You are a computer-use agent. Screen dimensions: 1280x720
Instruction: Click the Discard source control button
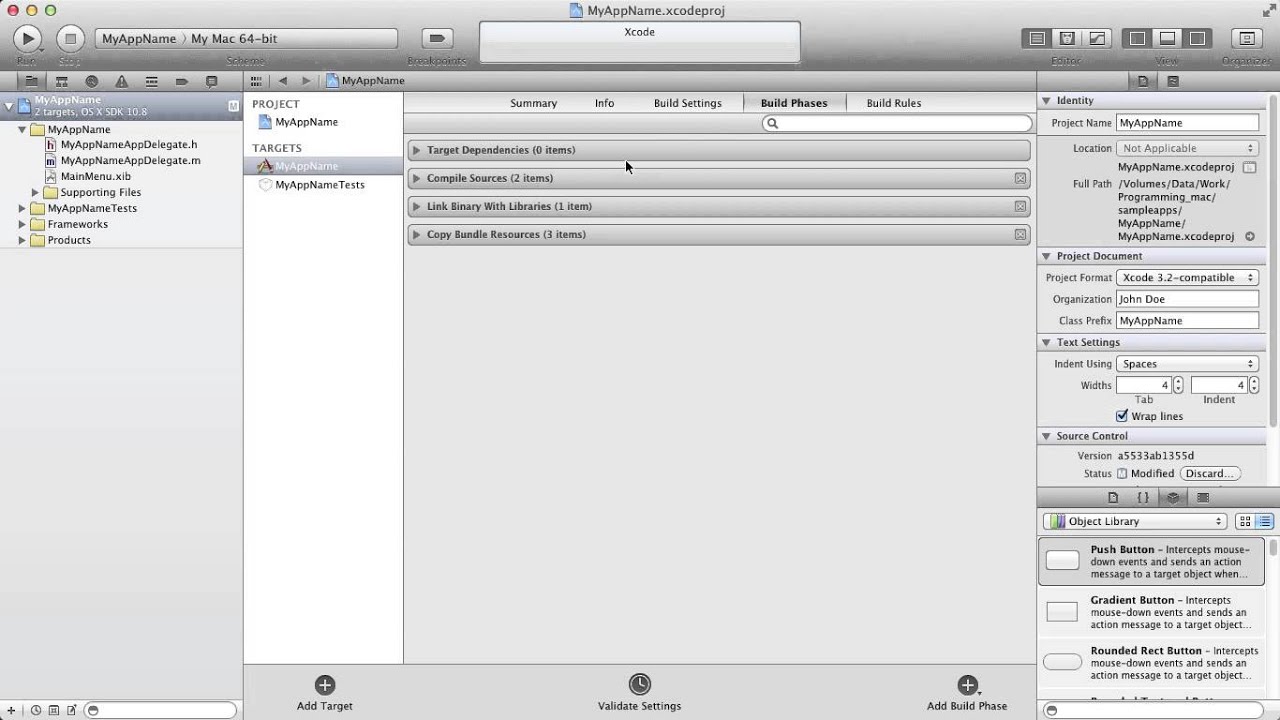(x=1210, y=474)
